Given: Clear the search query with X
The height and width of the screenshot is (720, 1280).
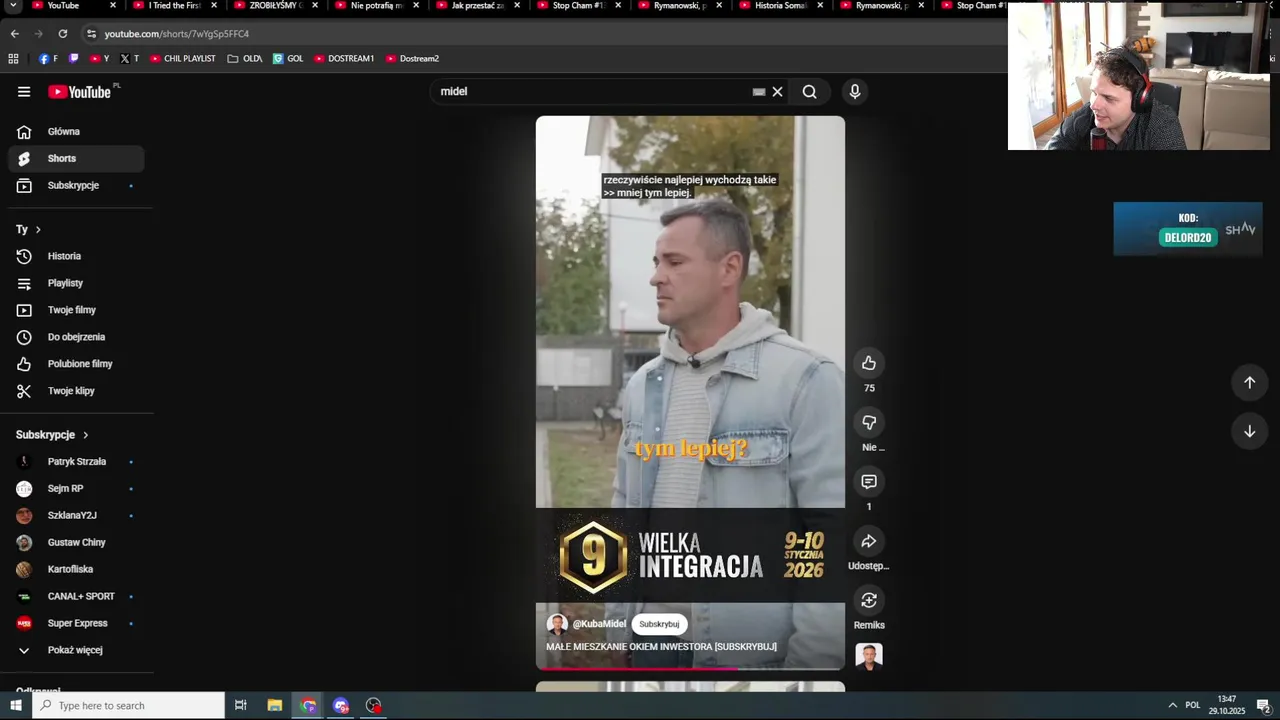Looking at the screenshot, I should [x=777, y=92].
